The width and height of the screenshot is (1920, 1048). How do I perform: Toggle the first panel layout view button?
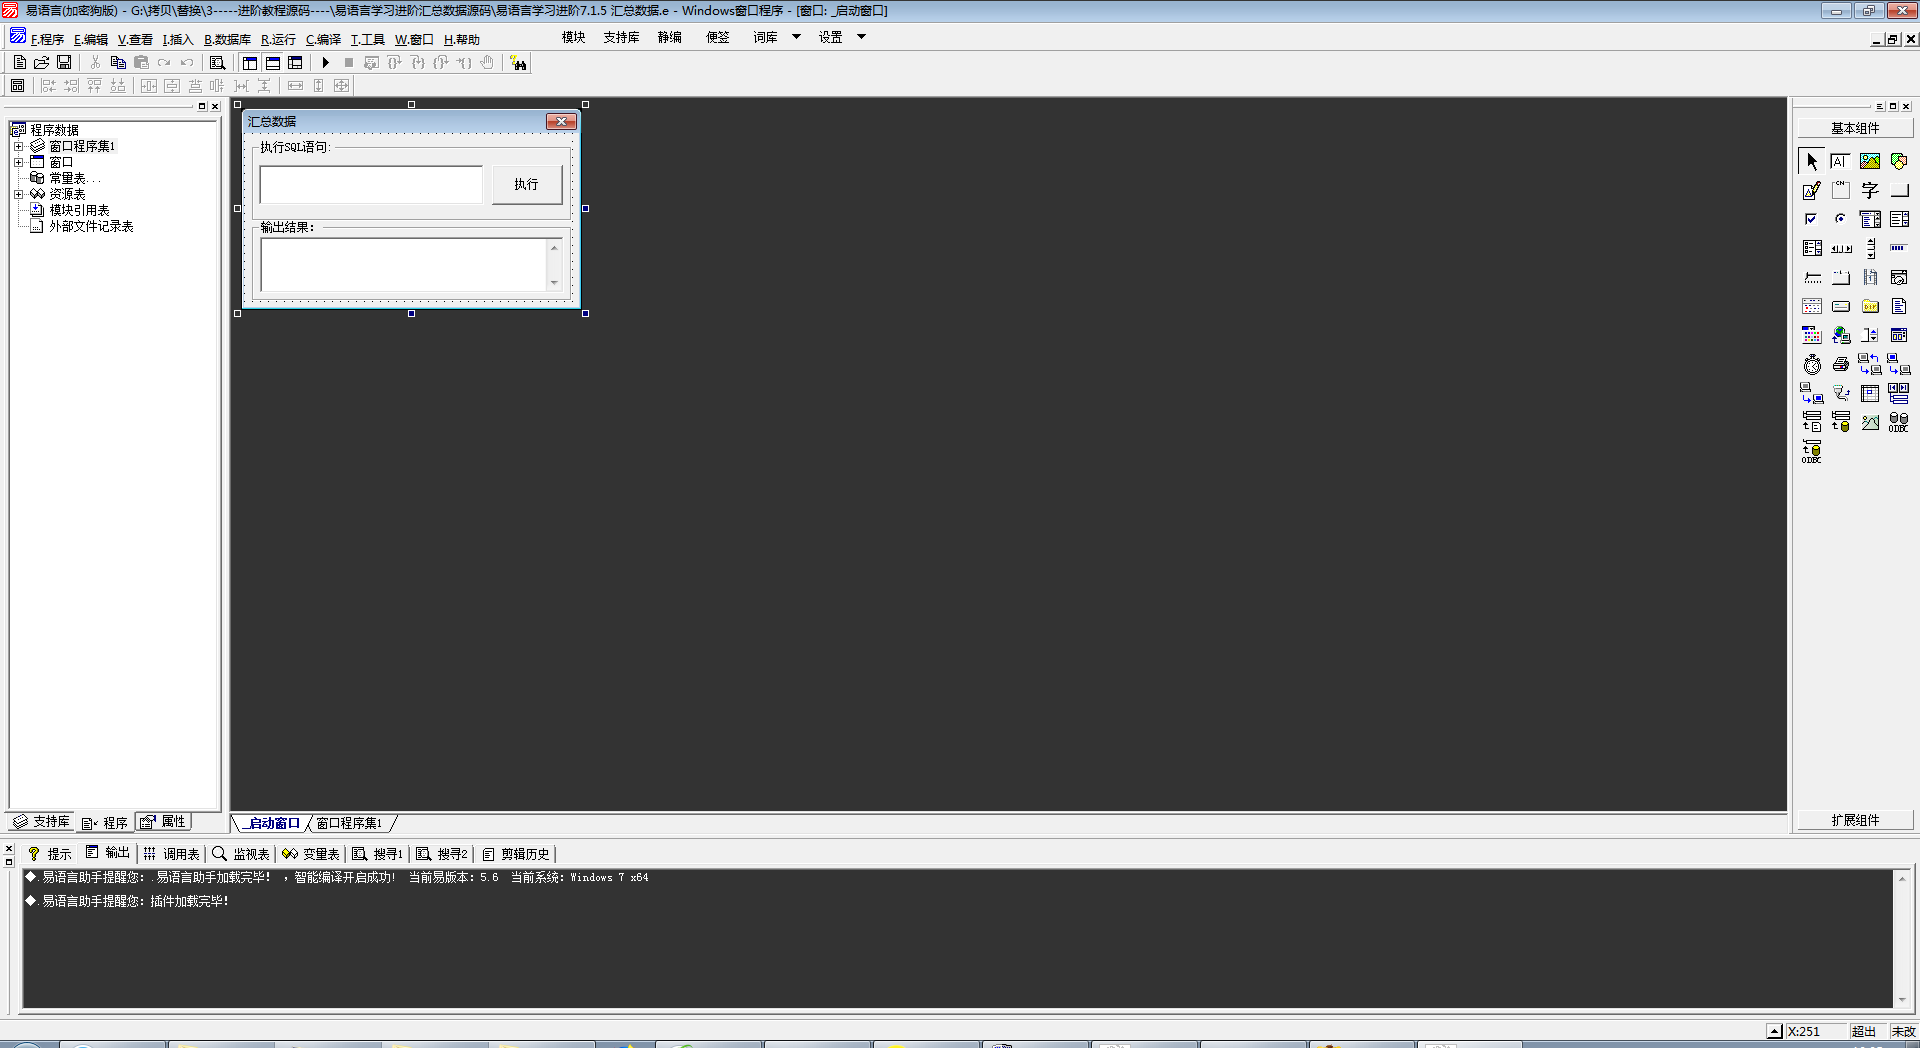click(250, 63)
